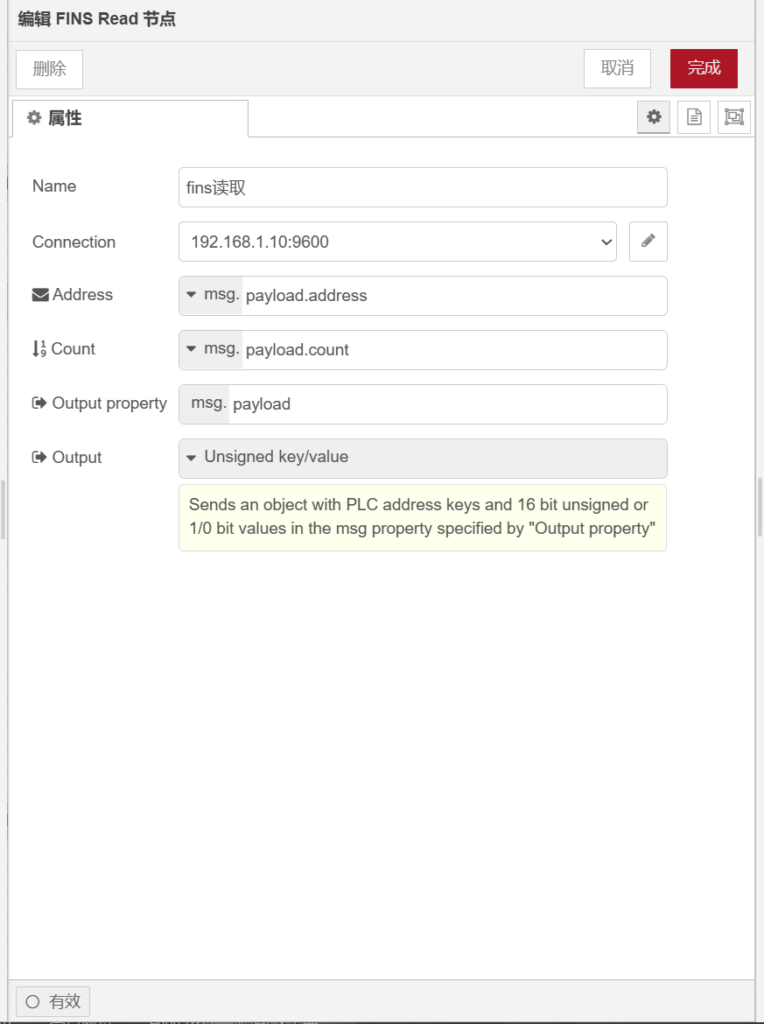Expand Connection dropdown 192.168.1.10:9600
764x1024 pixels.
coord(397,241)
